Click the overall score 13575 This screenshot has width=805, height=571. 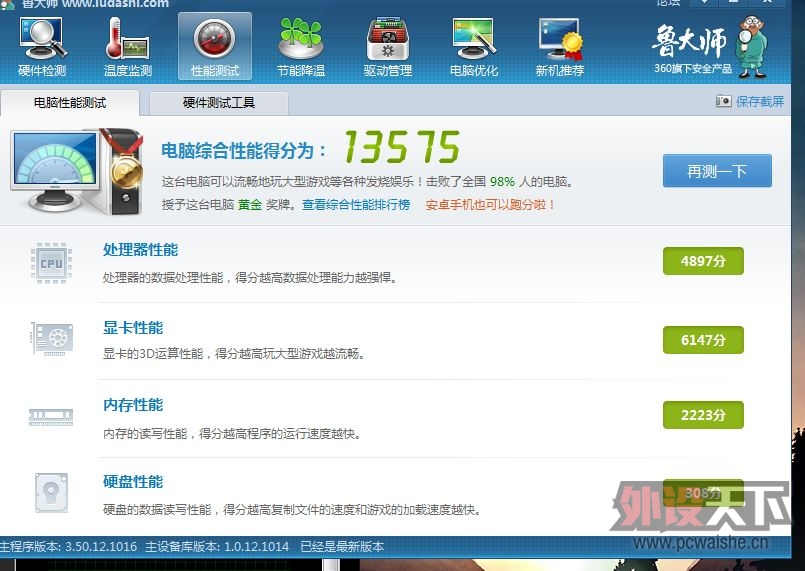point(401,147)
